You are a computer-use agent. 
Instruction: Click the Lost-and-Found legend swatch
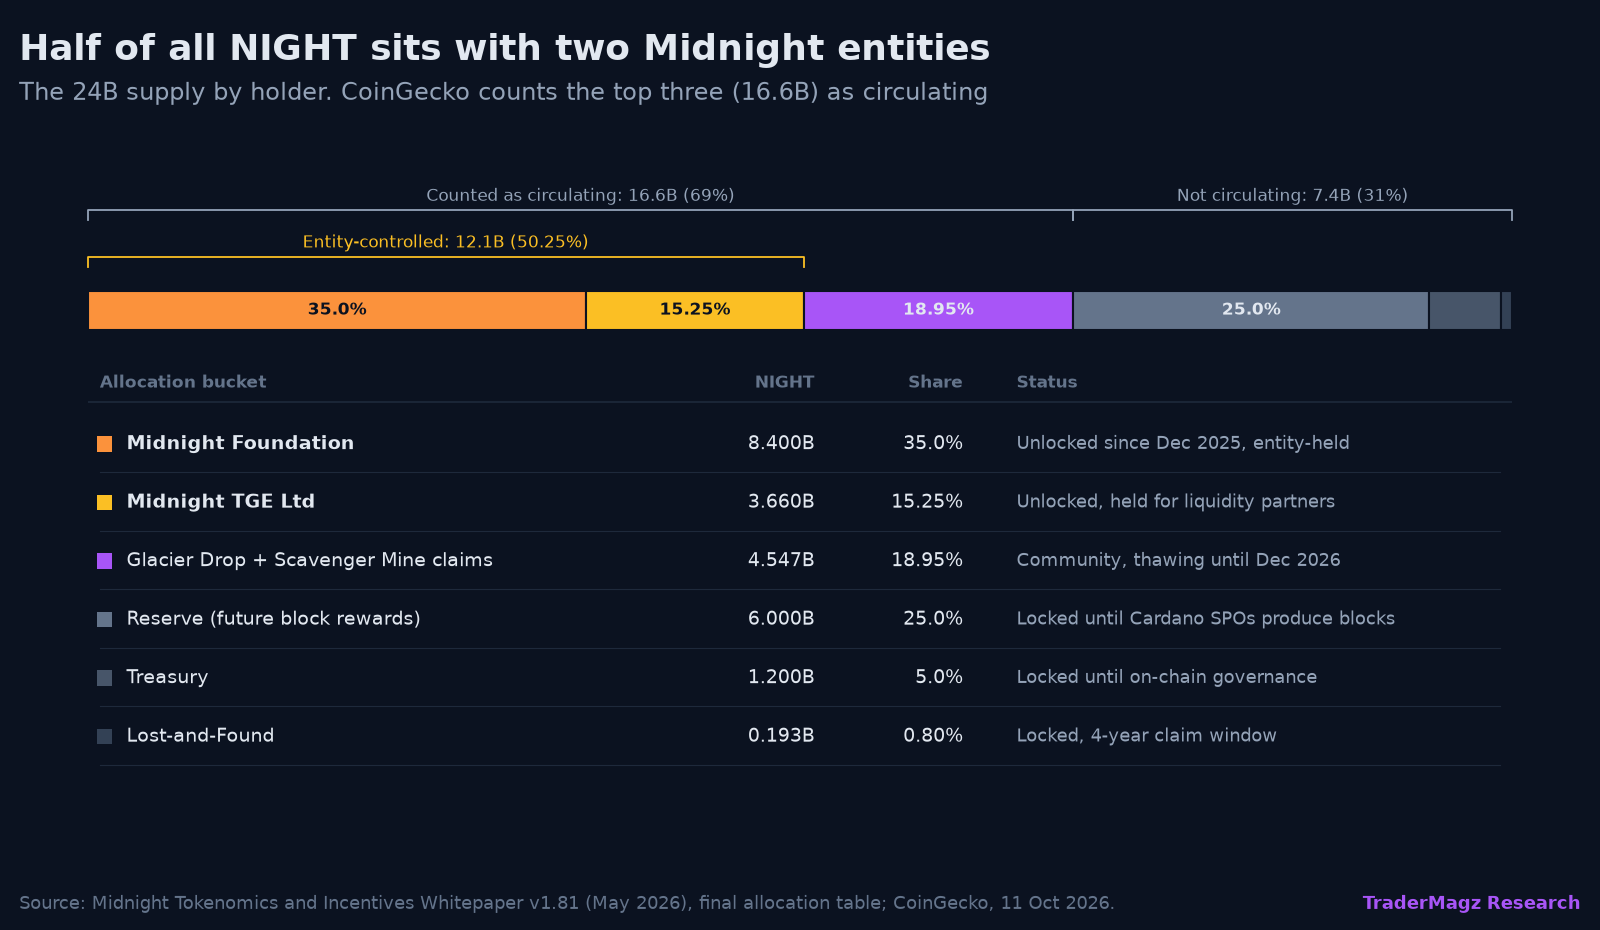coord(104,736)
